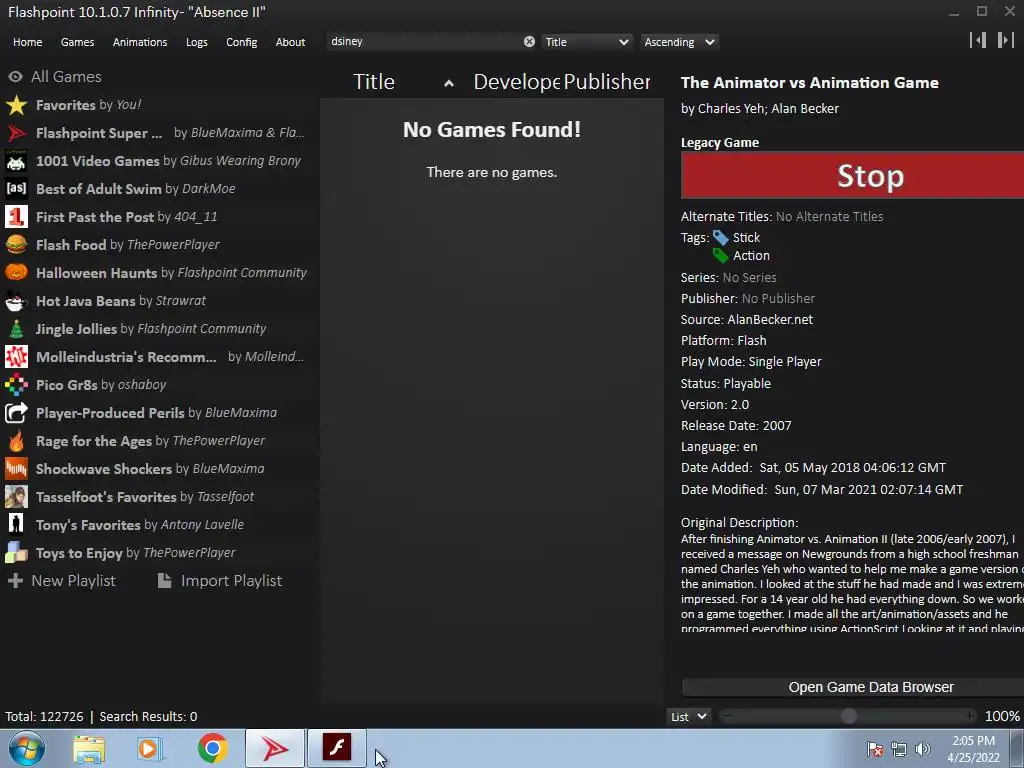Adjust the game scale zoom slider
The image size is (1024, 768).
tap(848, 716)
